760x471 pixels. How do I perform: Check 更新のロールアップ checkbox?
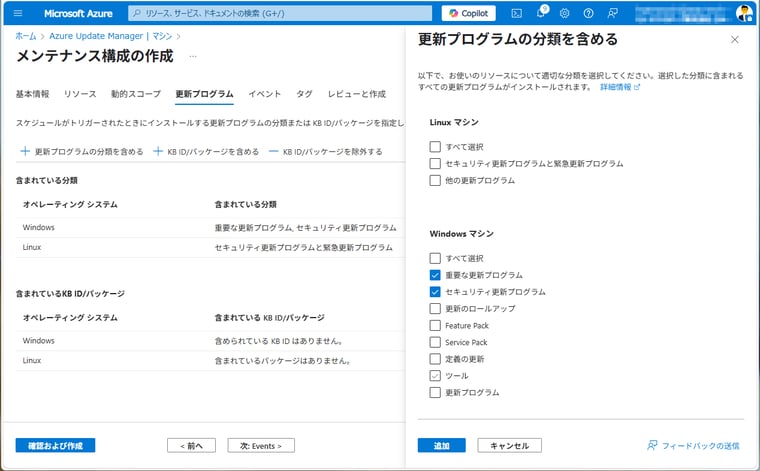(x=435, y=308)
